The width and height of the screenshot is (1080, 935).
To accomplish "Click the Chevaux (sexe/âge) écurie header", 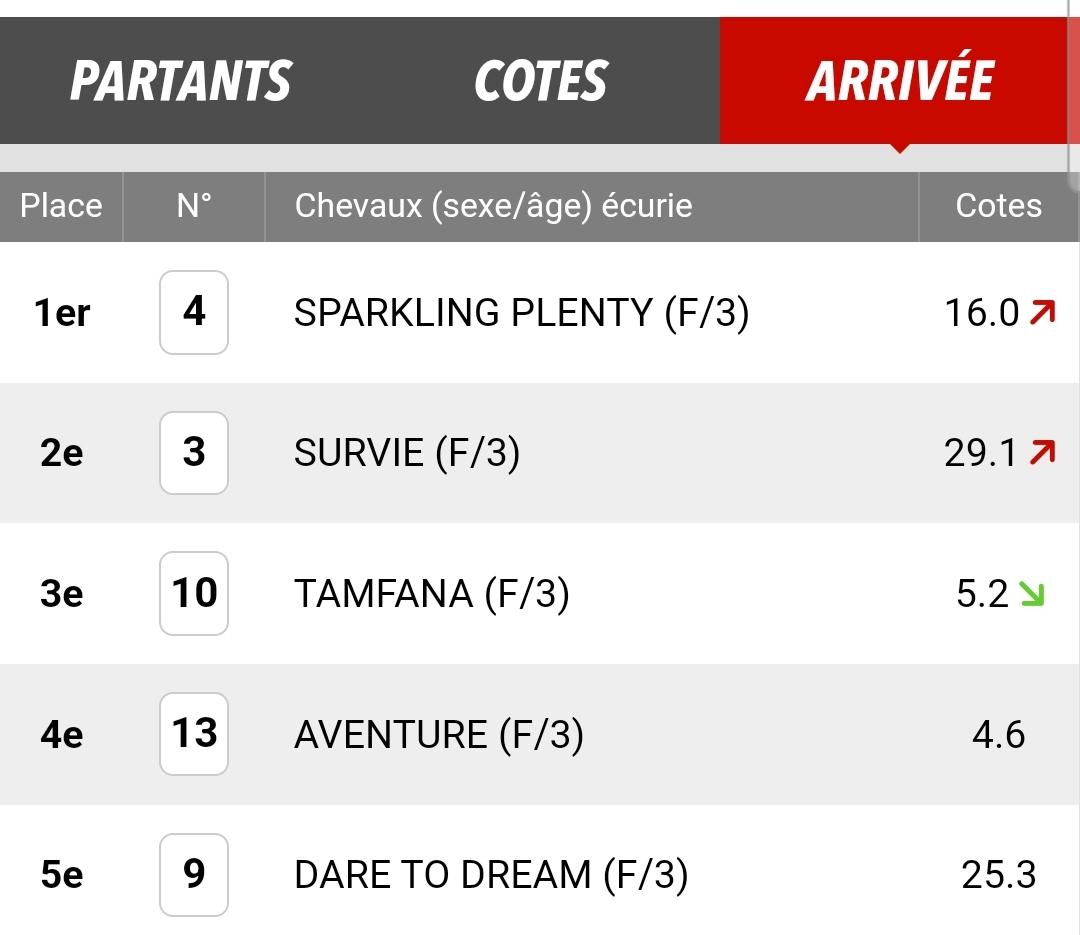I will (493, 206).
